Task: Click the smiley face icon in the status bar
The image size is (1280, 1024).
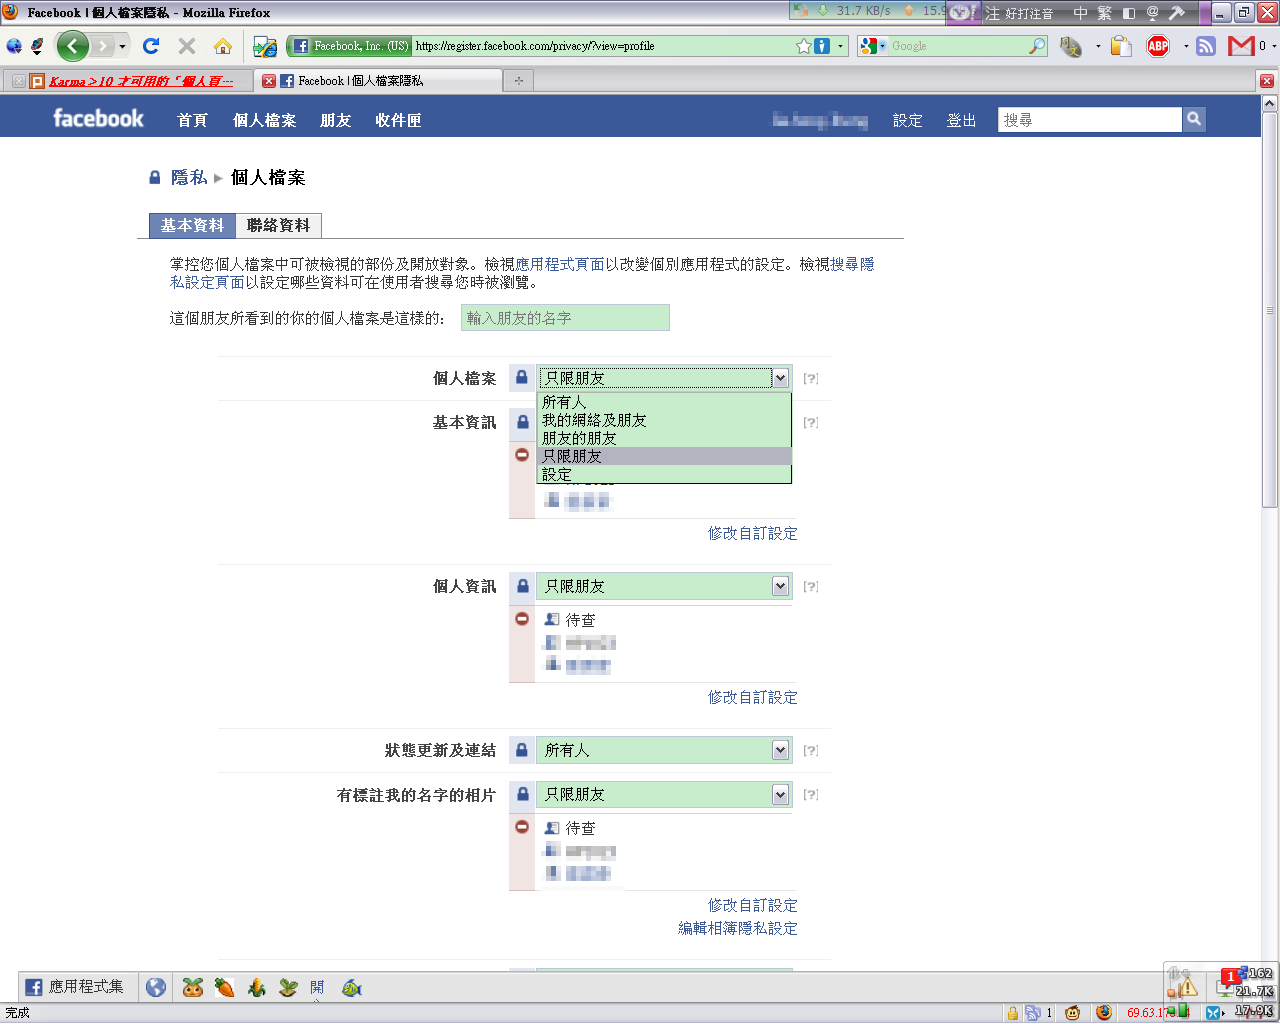Action: click(1073, 1013)
